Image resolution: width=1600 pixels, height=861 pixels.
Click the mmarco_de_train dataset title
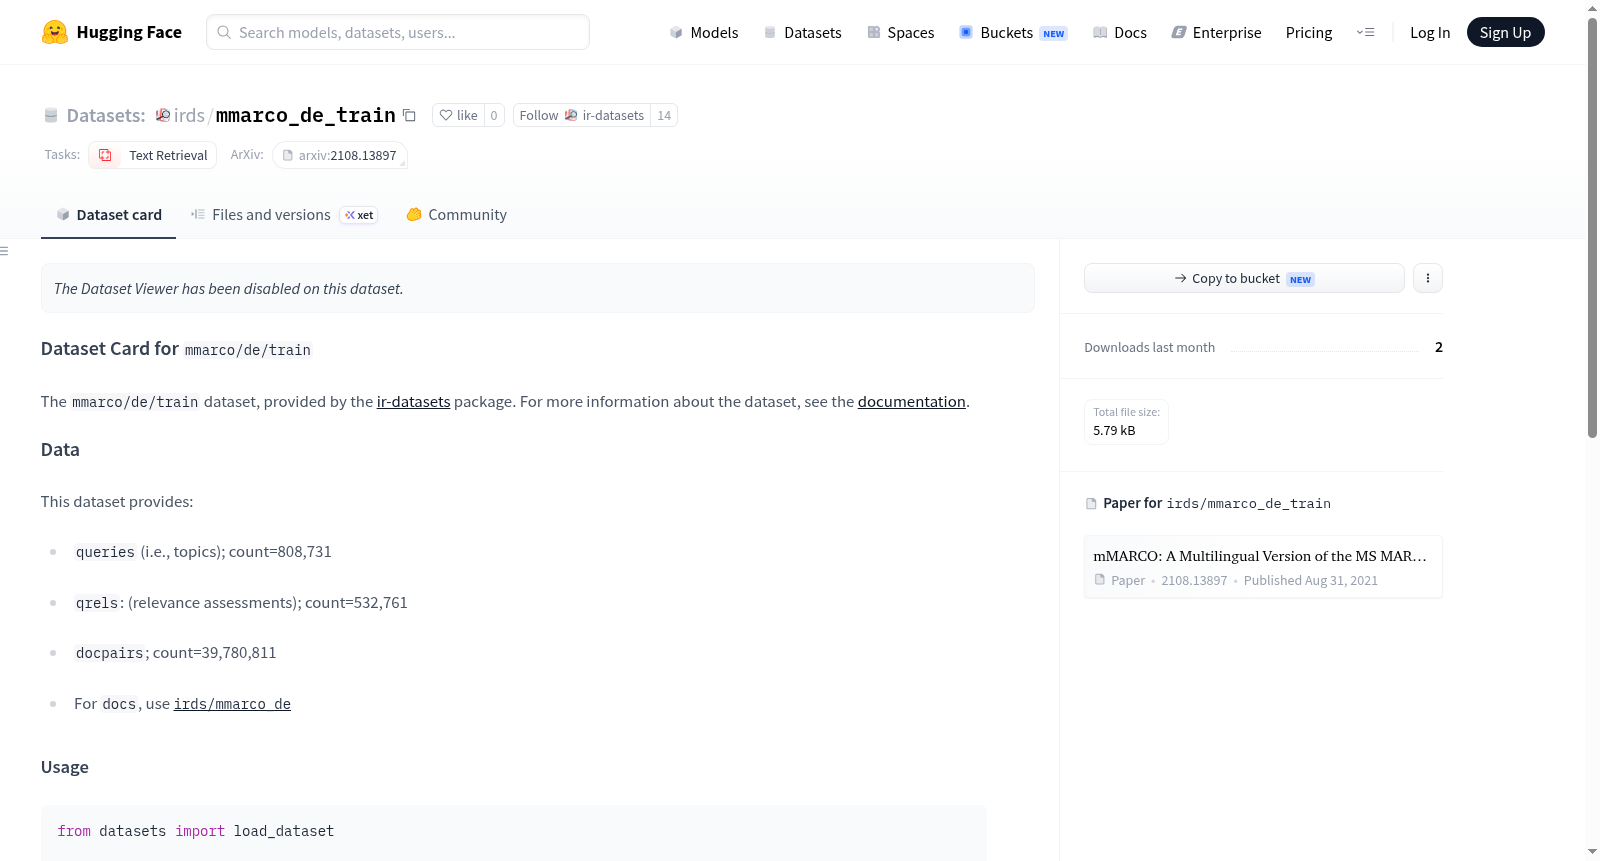(306, 115)
